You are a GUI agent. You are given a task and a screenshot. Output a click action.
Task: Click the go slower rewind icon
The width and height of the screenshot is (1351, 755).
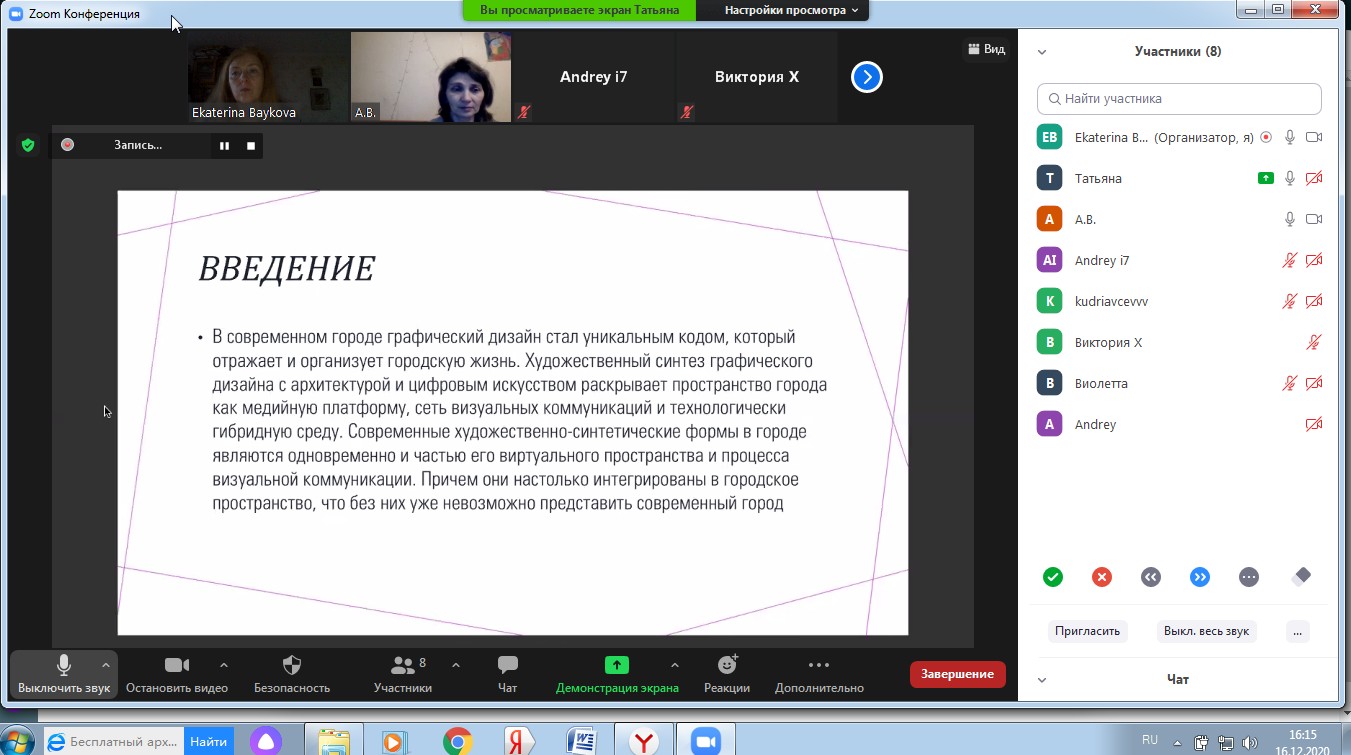click(x=1150, y=577)
